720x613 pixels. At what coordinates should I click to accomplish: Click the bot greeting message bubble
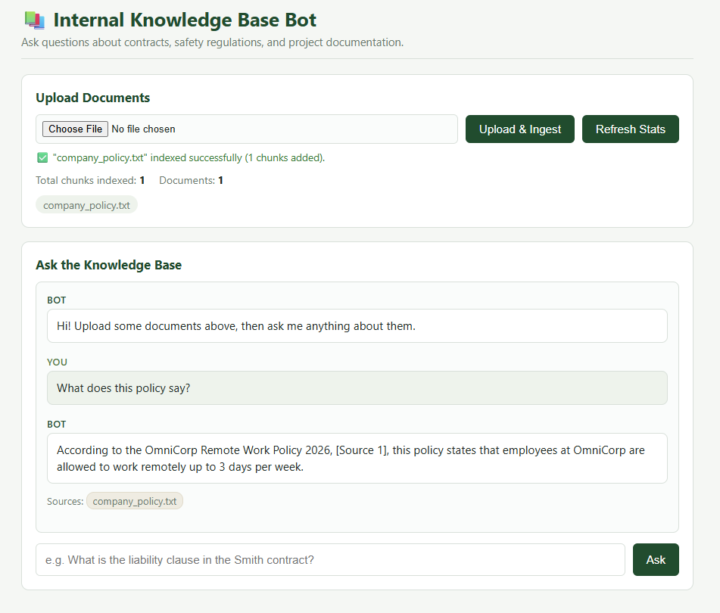click(357, 326)
